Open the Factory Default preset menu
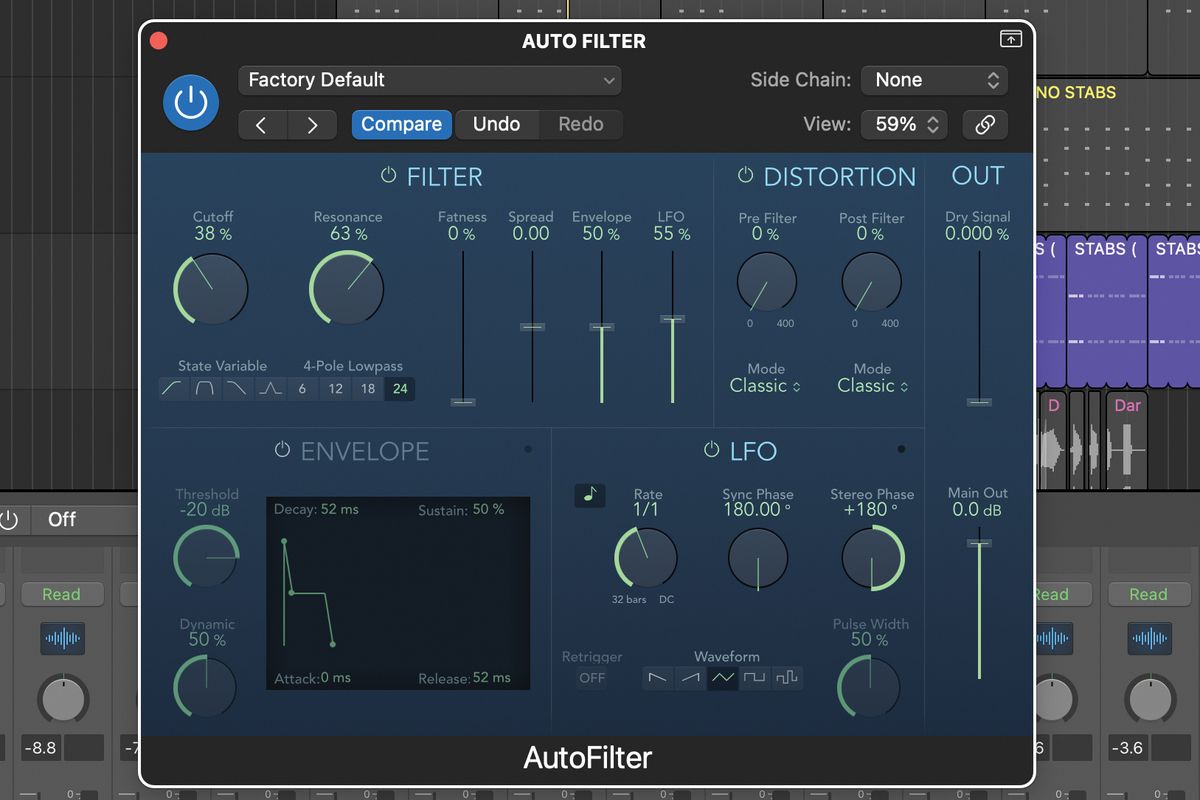1200x800 pixels. 429,80
